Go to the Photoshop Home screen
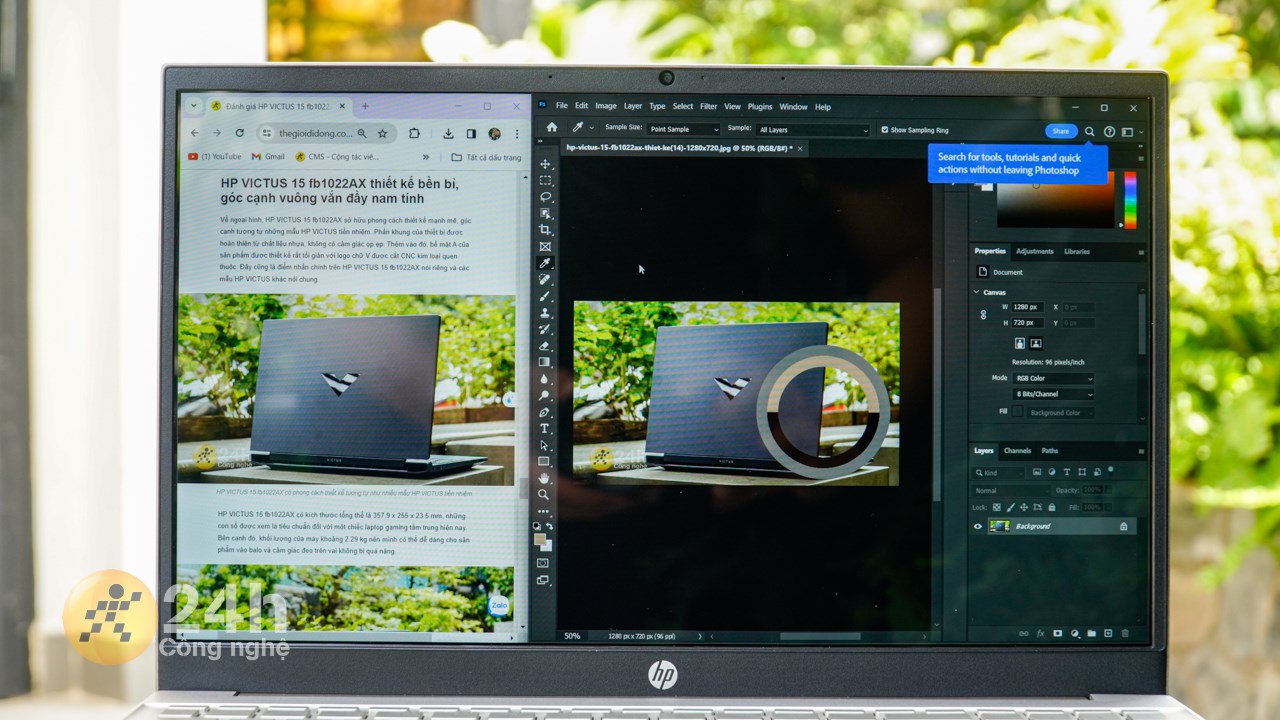The width and height of the screenshot is (1280, 720). [551, 128]
